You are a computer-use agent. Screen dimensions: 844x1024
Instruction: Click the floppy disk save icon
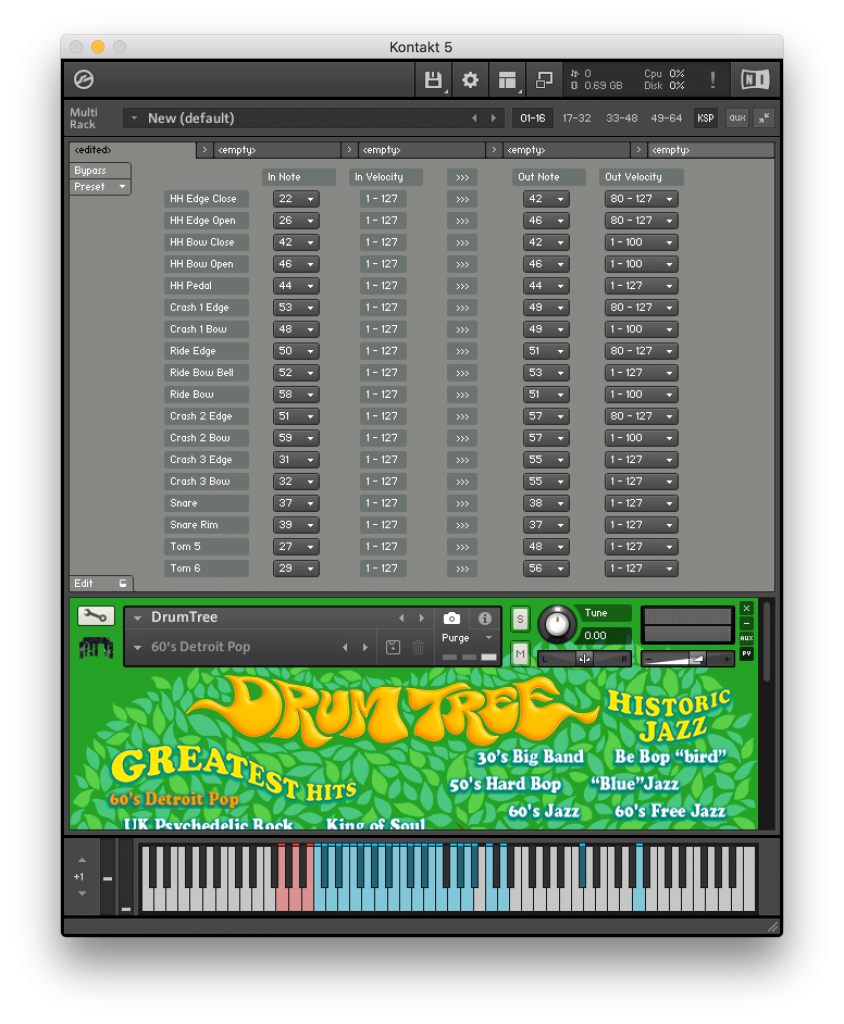pos(433,80)
